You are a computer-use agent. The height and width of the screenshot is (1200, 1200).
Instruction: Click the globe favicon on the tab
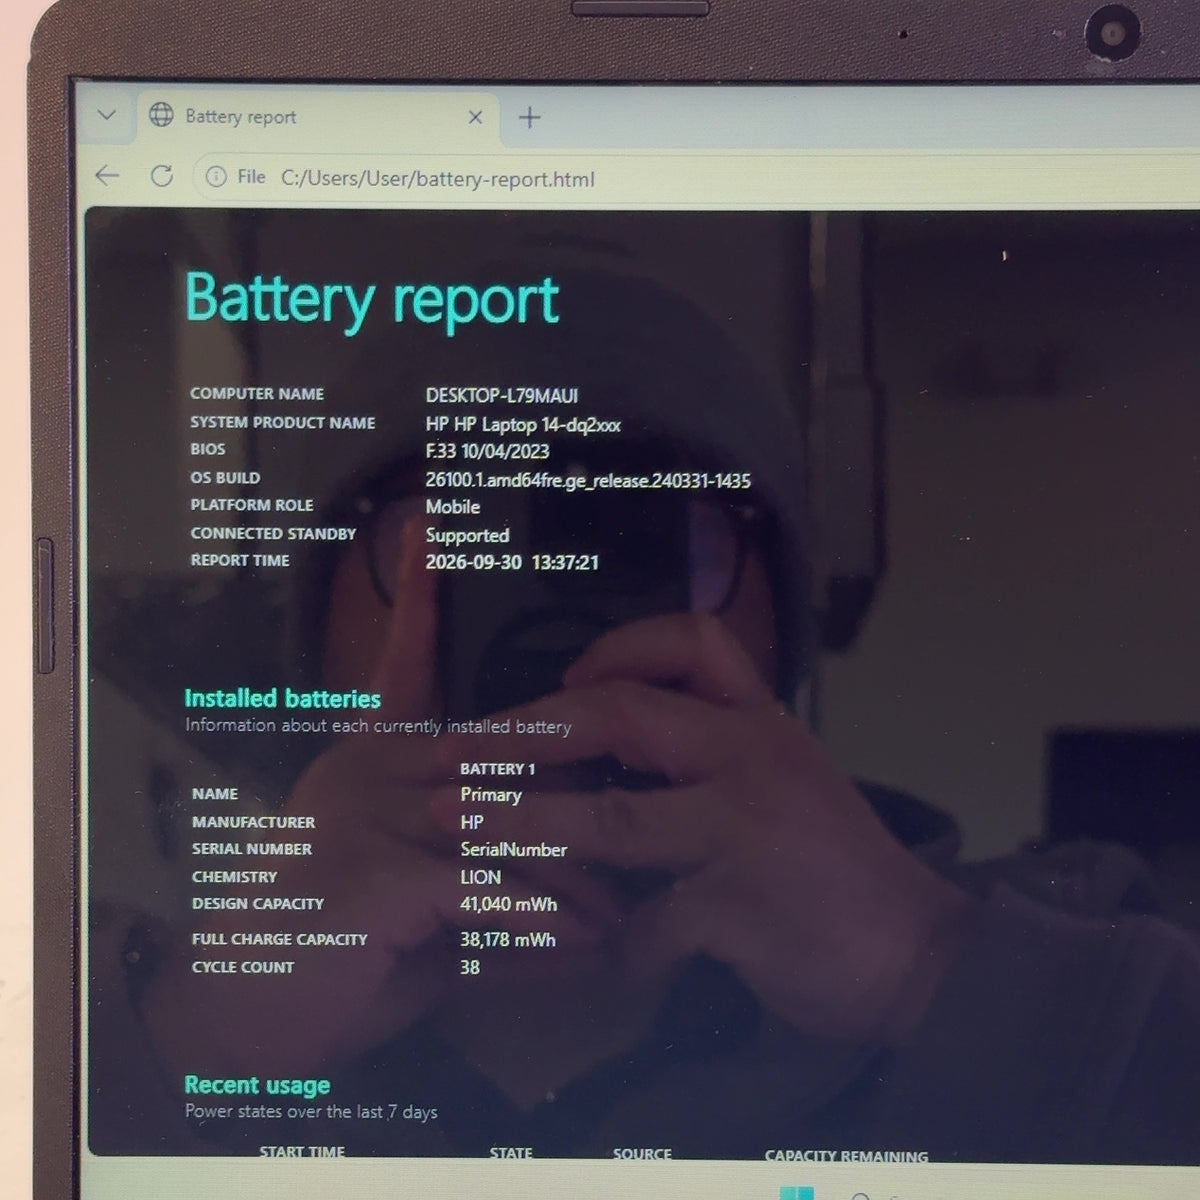(161, 115)
